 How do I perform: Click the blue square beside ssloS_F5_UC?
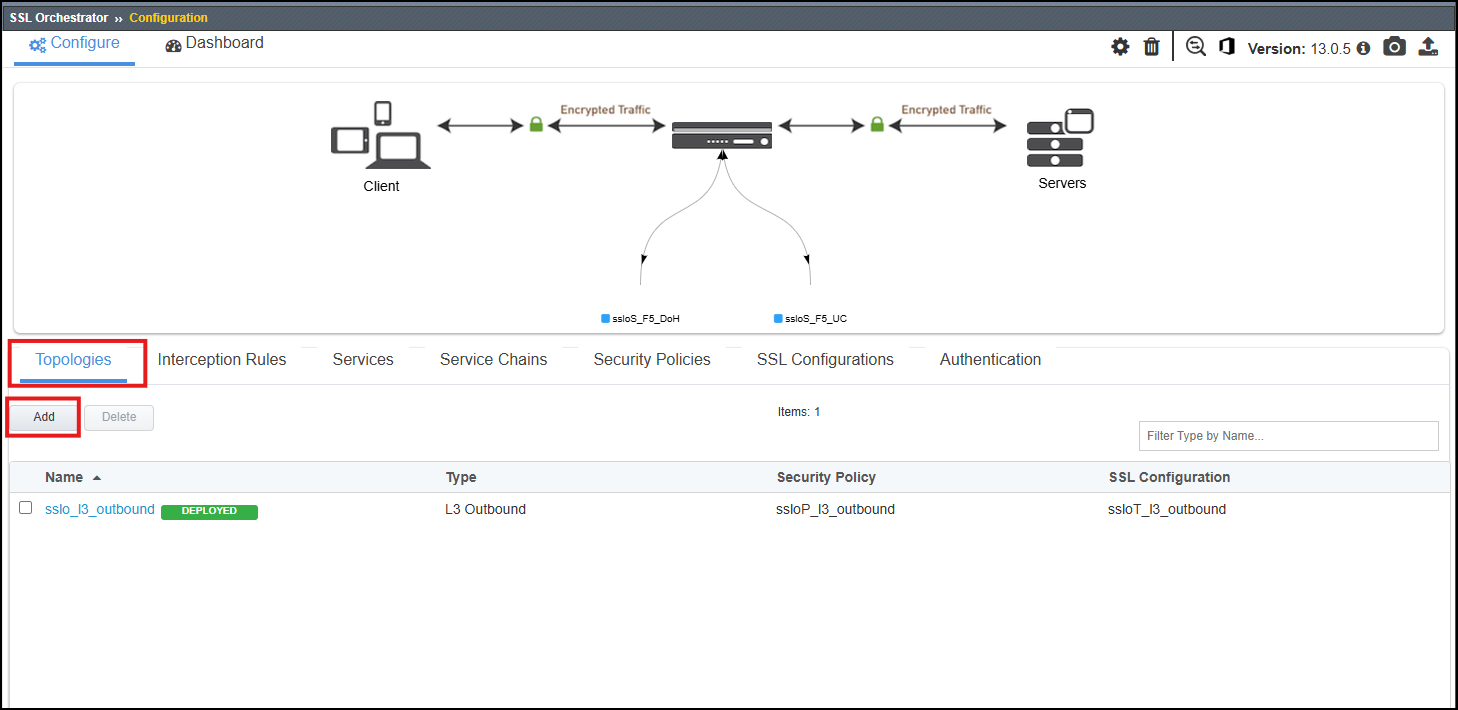click(x=778, y=319)
